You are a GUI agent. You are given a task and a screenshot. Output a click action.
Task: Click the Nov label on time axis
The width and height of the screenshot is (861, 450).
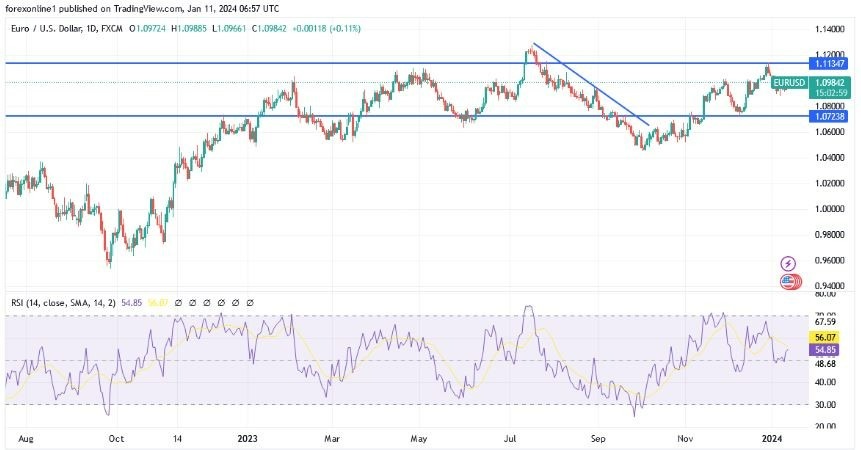coord(685,439)
